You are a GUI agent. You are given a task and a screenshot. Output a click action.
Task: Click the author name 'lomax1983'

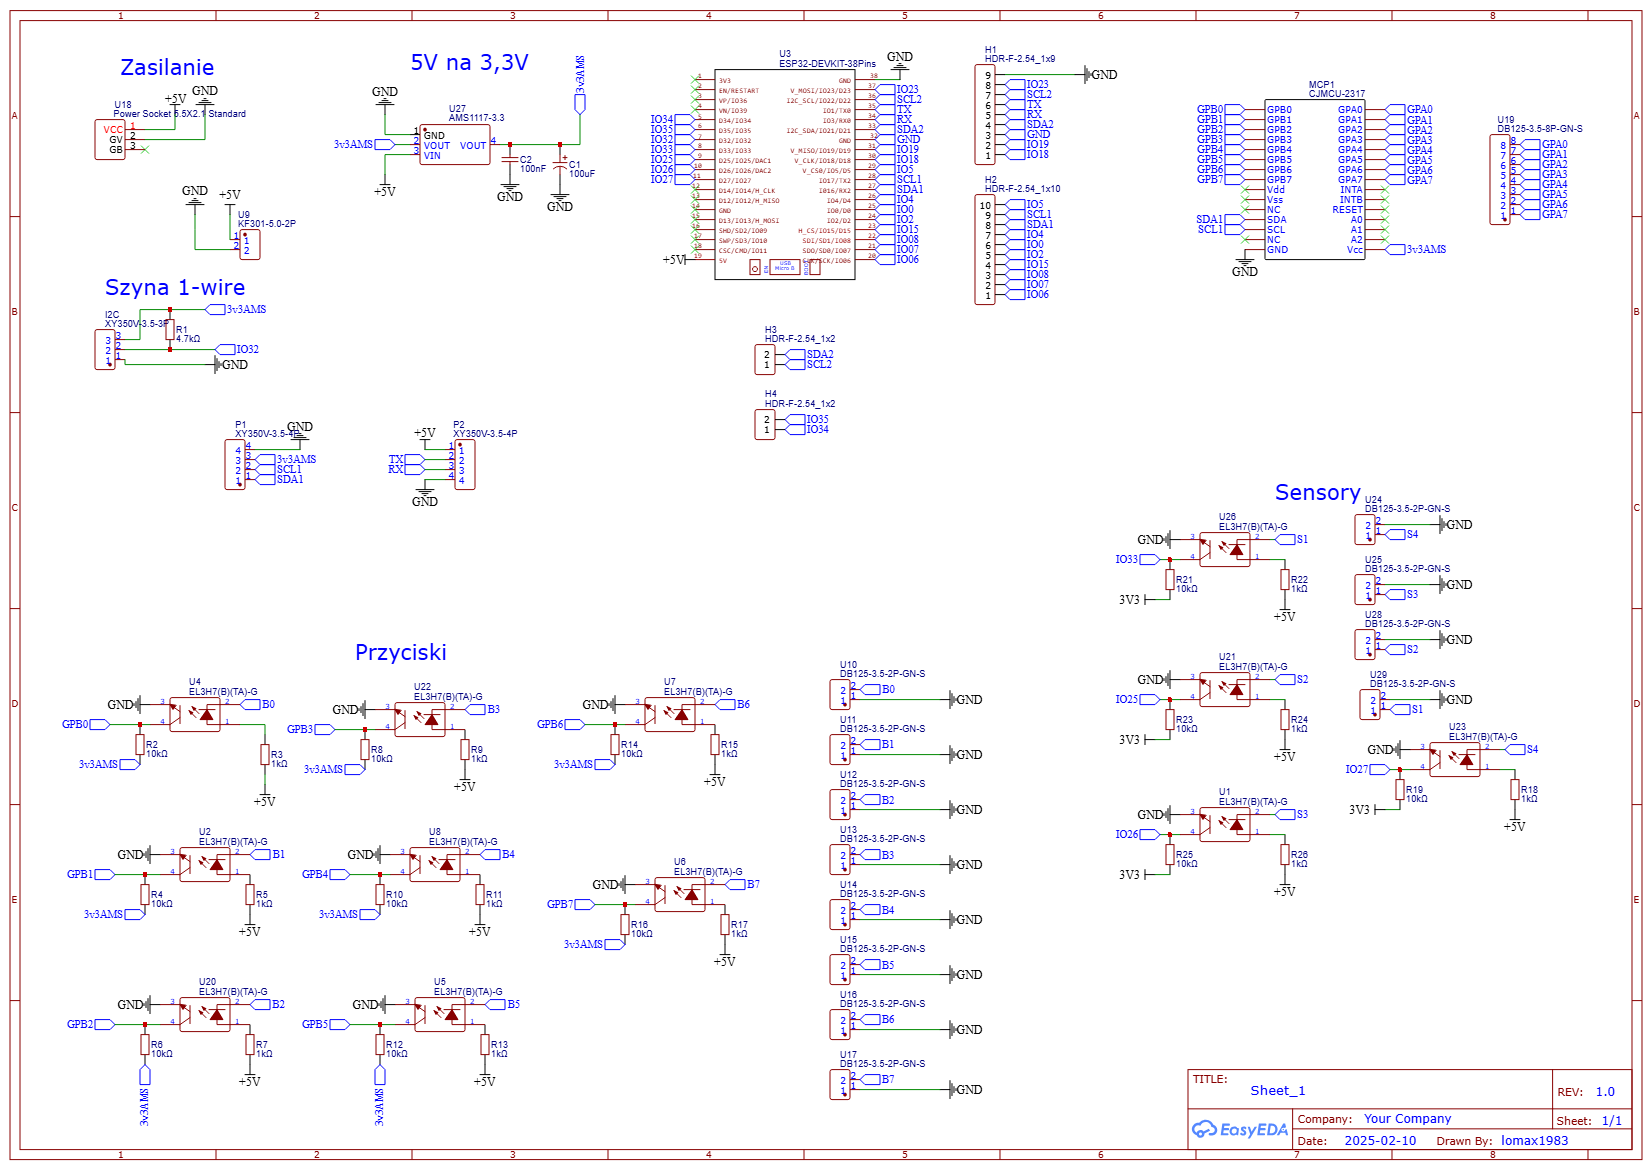(x=1534, y=1141)
